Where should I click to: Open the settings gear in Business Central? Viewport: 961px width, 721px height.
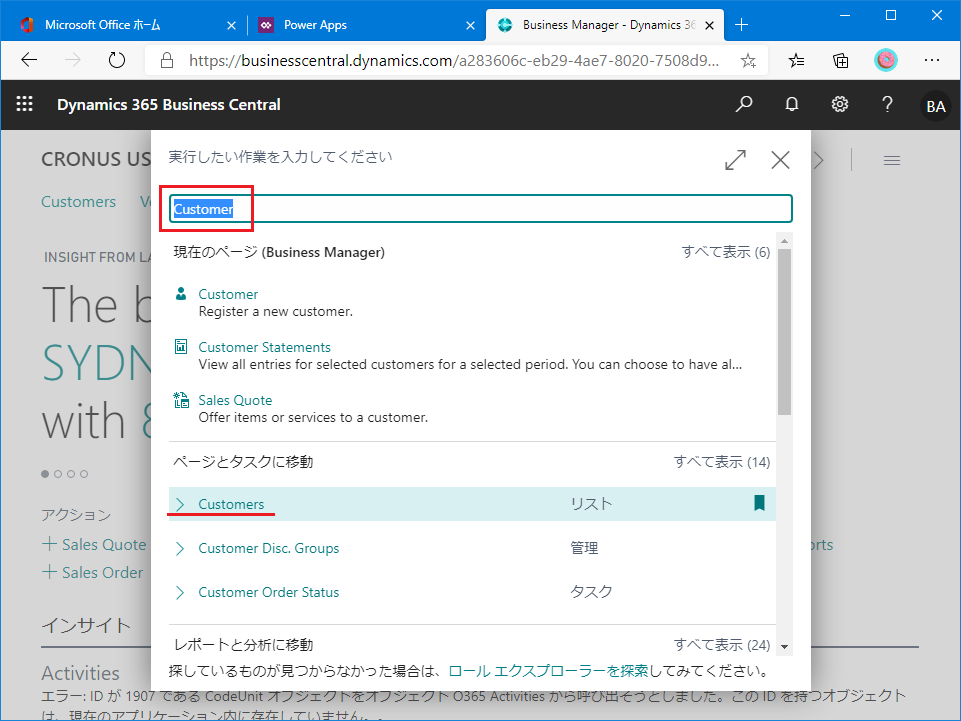(840, 104)
